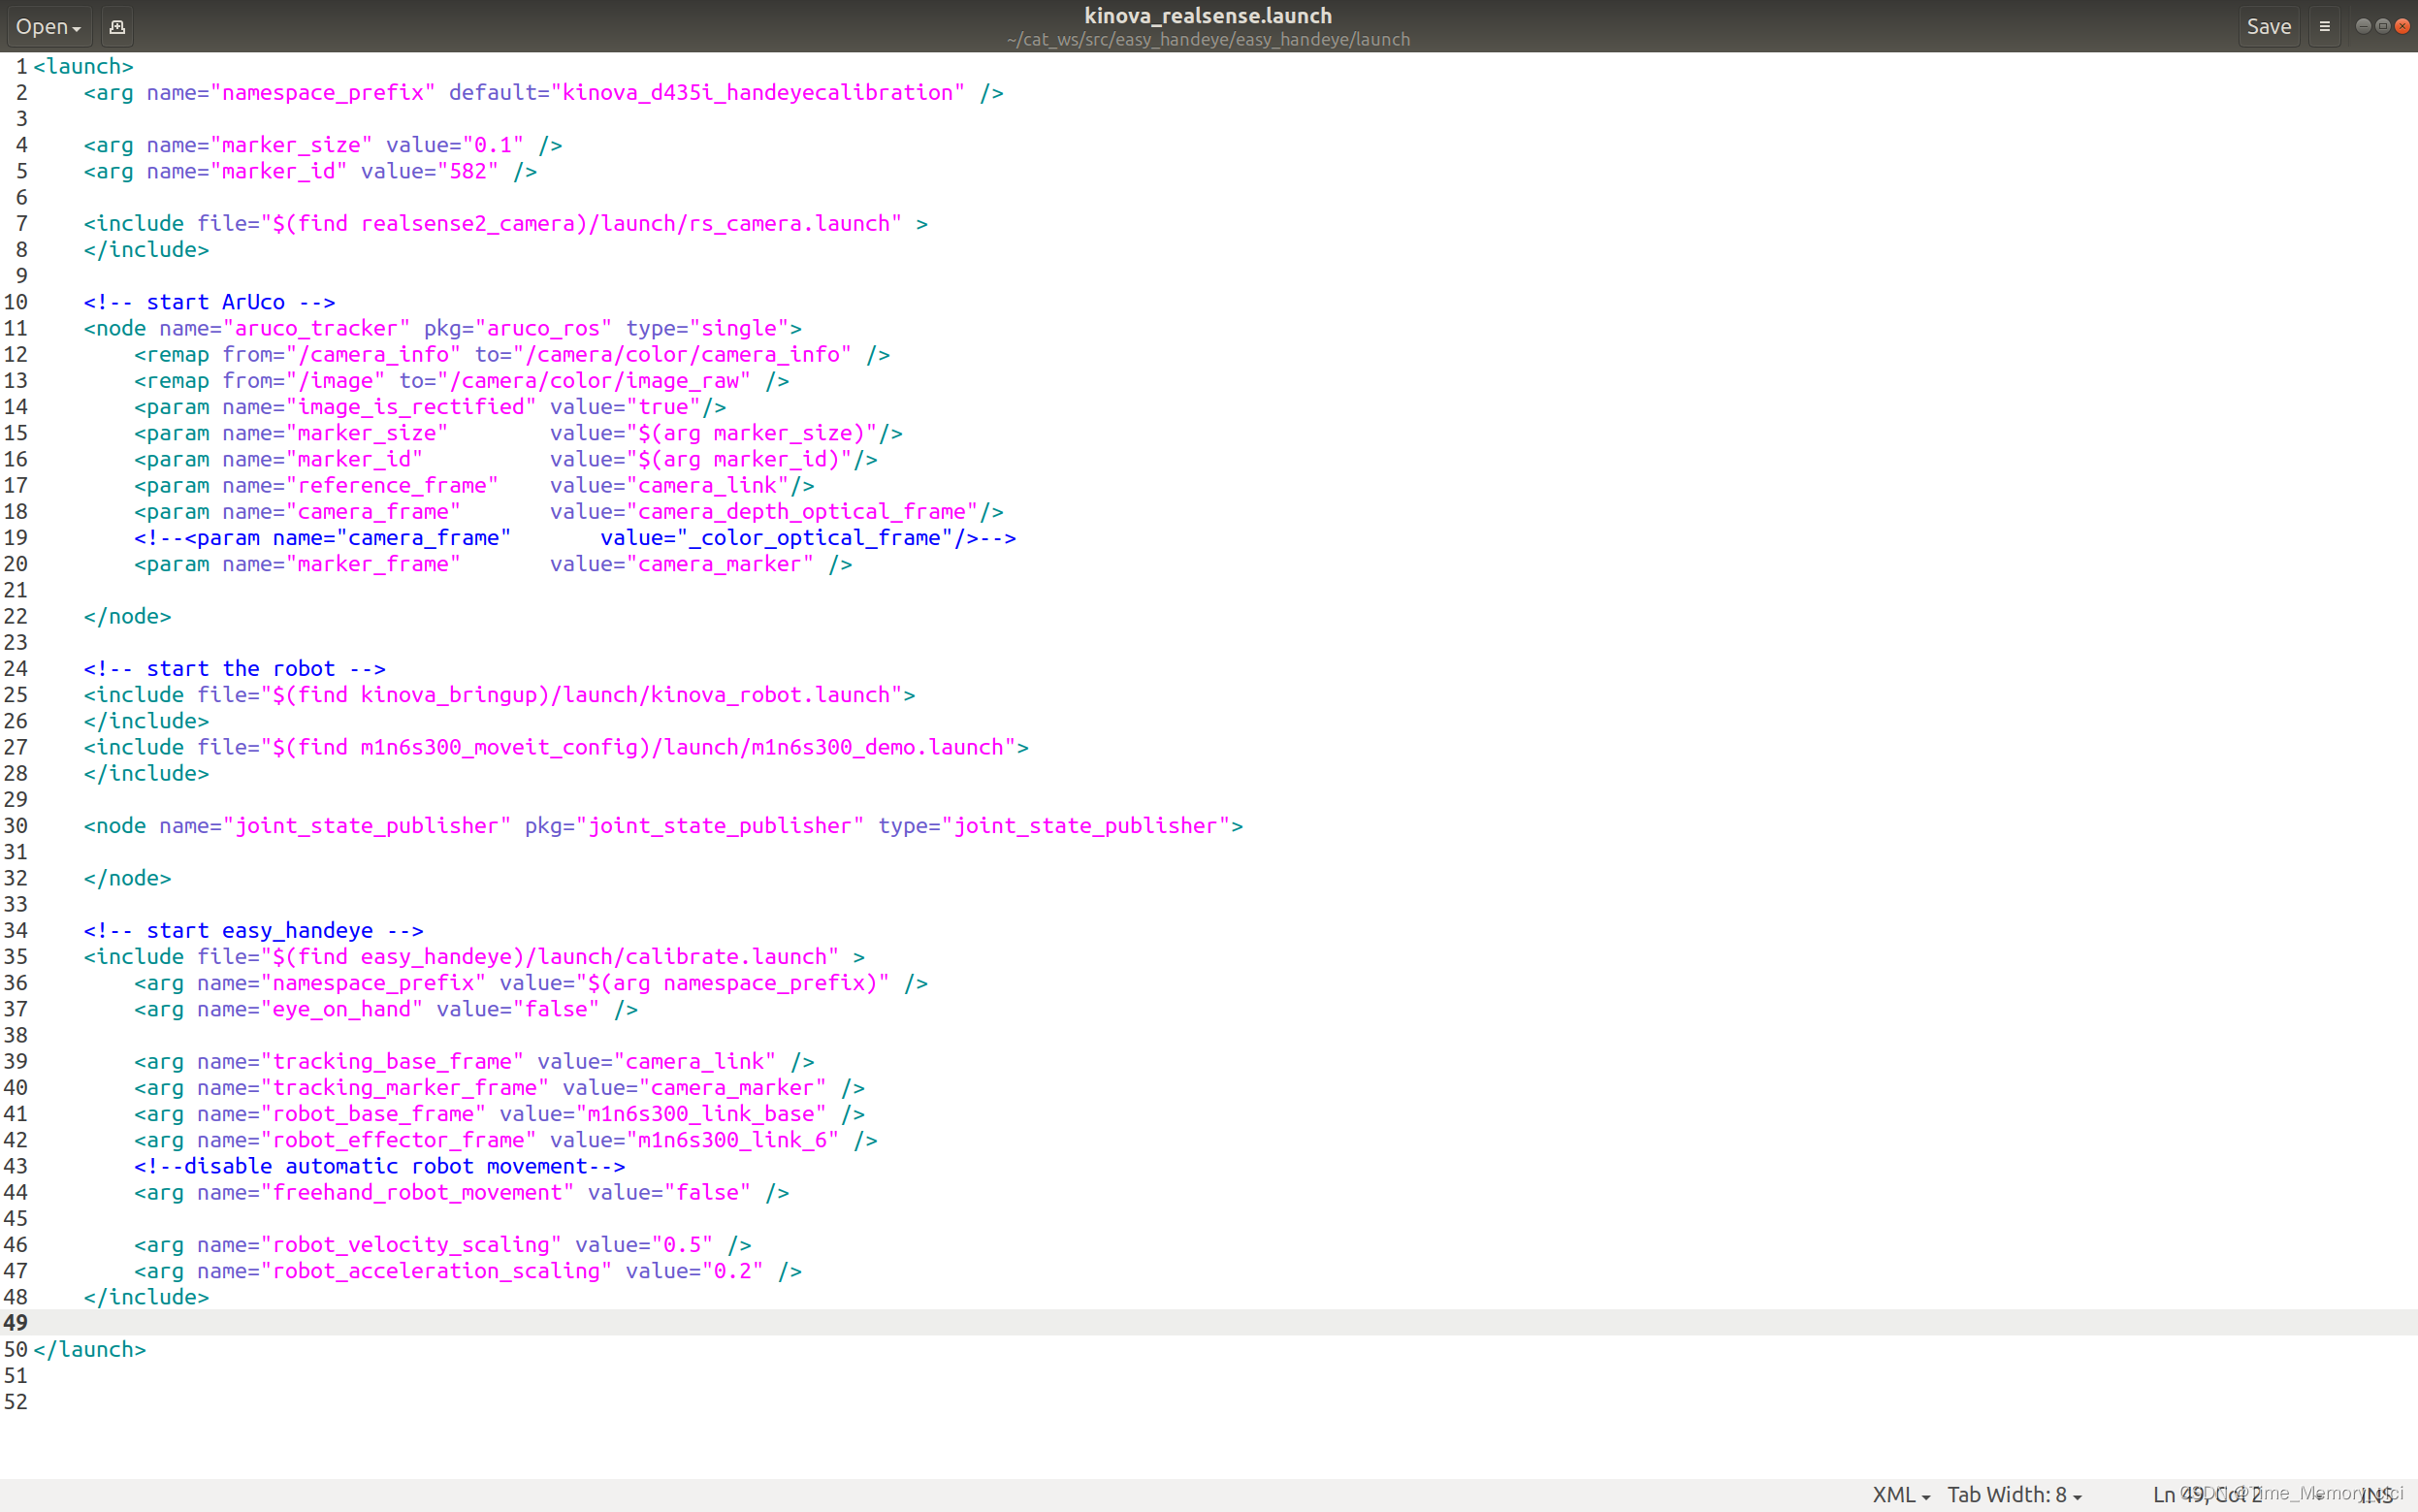Viewport: 2418px width, 1512px height.
Task: Click line number 49 in gutter
Action: pos(16,1323)
